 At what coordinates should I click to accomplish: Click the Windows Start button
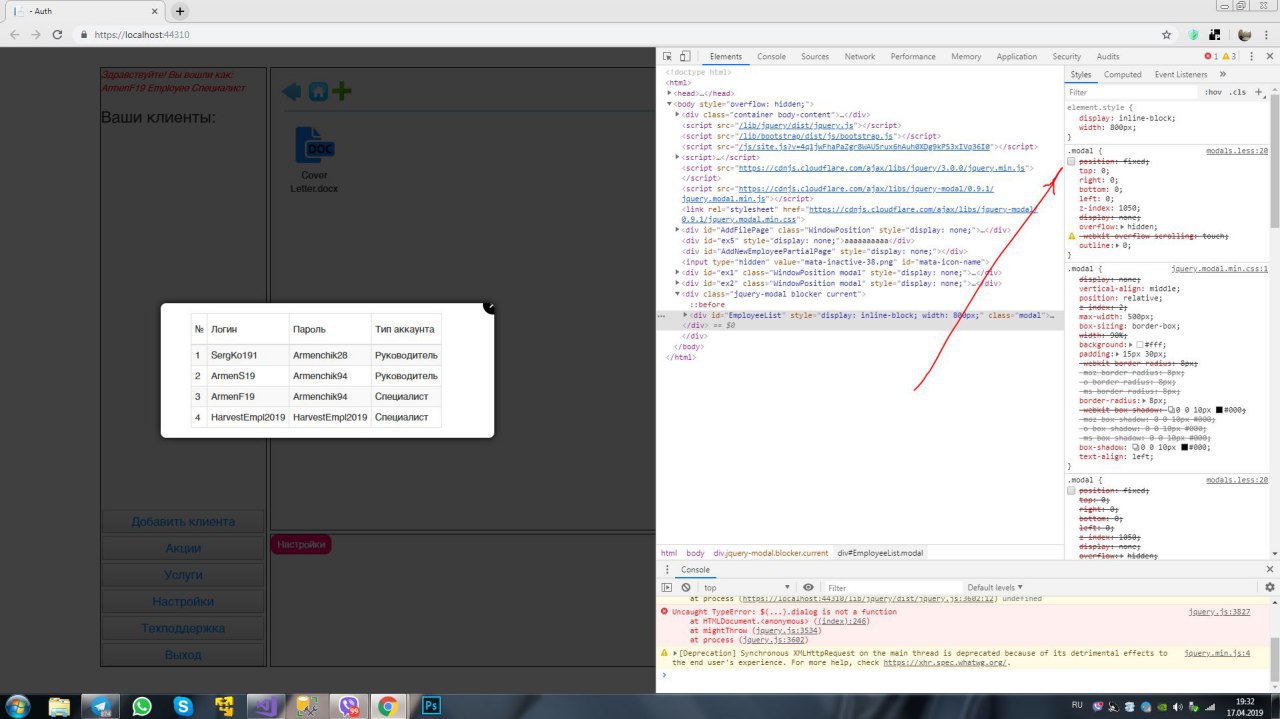click(17, 706)
